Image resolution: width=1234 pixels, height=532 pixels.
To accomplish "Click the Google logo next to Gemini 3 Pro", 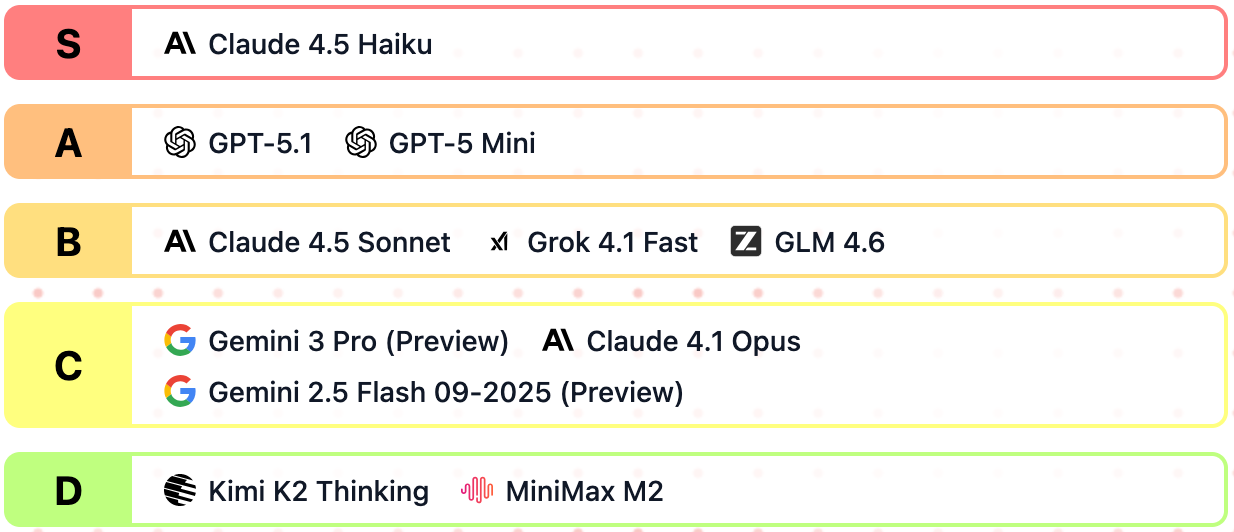I will click(x=180, y=341).
